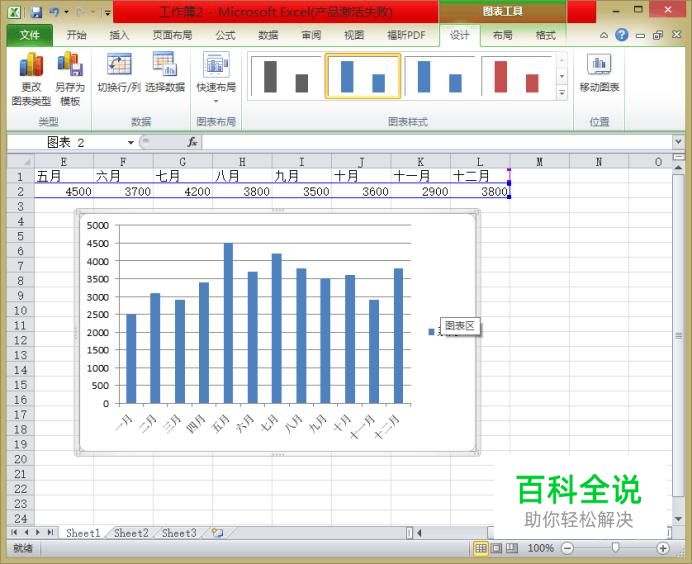Screen dimensions: 692x564
Task: Open the File tab
Action: [x=30, y=35]
